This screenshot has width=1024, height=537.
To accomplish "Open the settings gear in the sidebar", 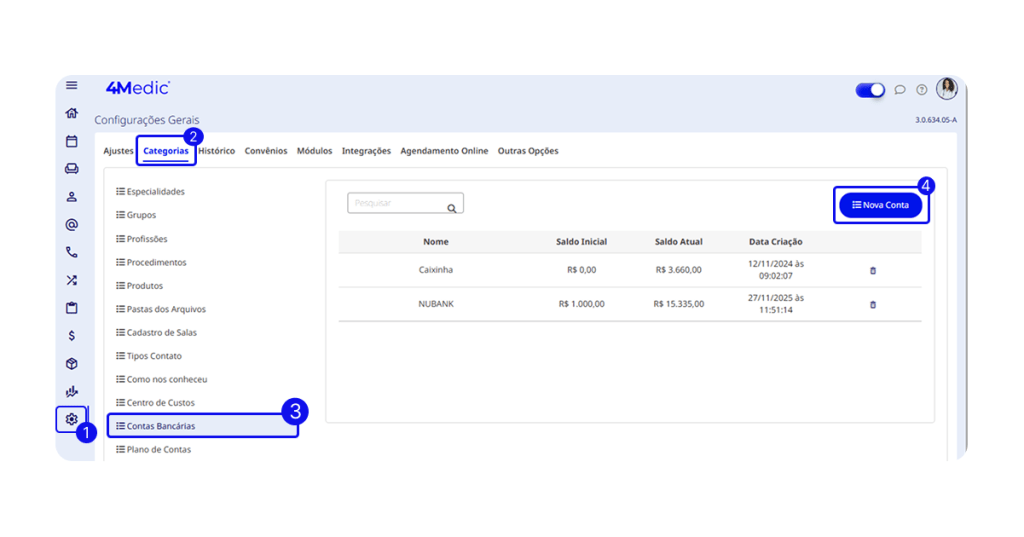I will pyautogui.click(x=71, y=419).
